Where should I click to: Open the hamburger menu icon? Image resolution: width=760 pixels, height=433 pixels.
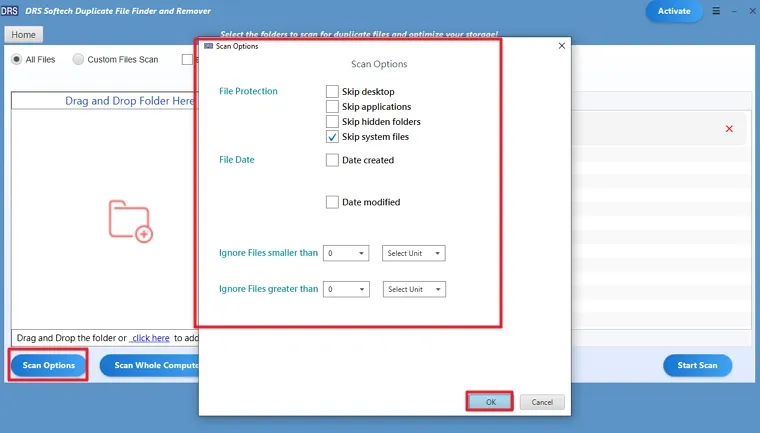point(716,11)
